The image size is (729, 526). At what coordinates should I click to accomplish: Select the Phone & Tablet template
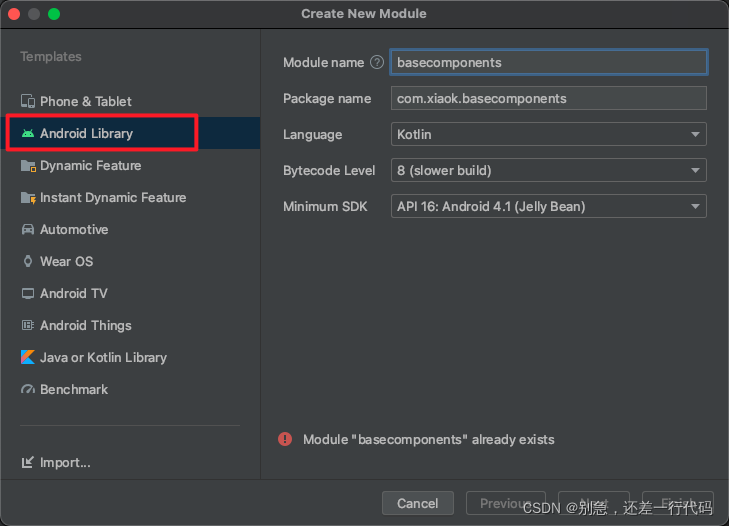130,101
